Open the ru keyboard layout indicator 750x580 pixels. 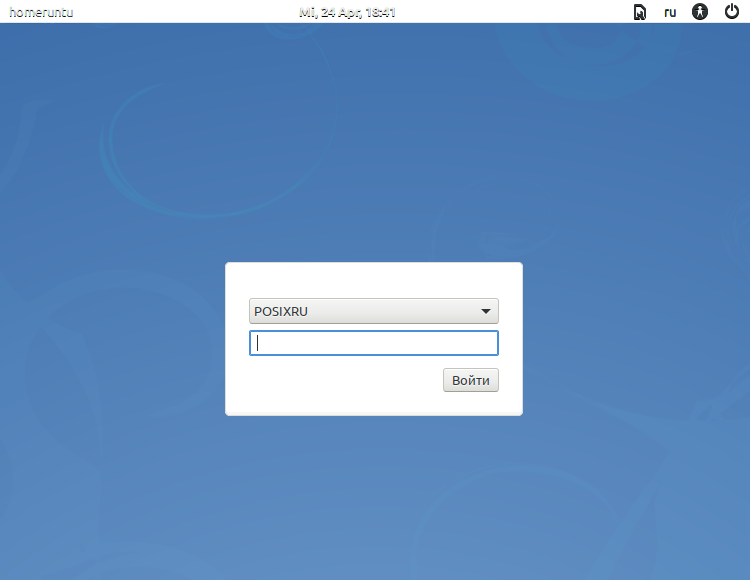[670, 12]
